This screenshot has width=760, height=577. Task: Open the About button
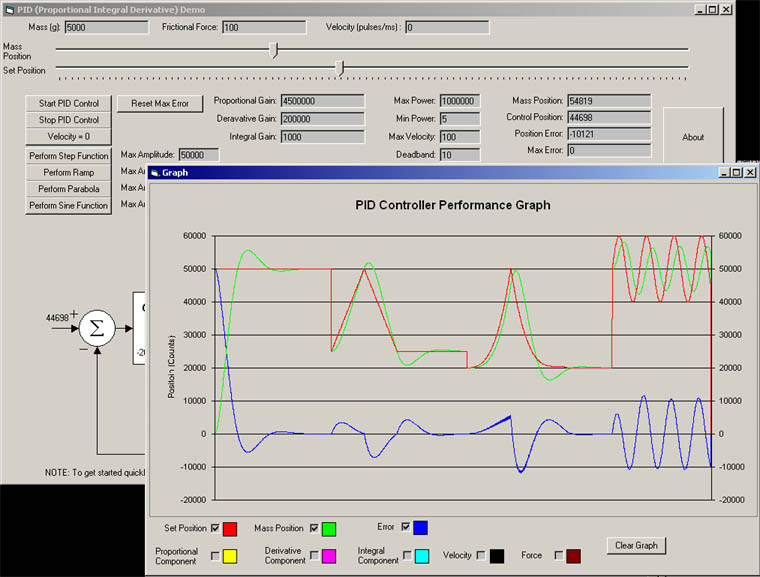coord(693,137)
